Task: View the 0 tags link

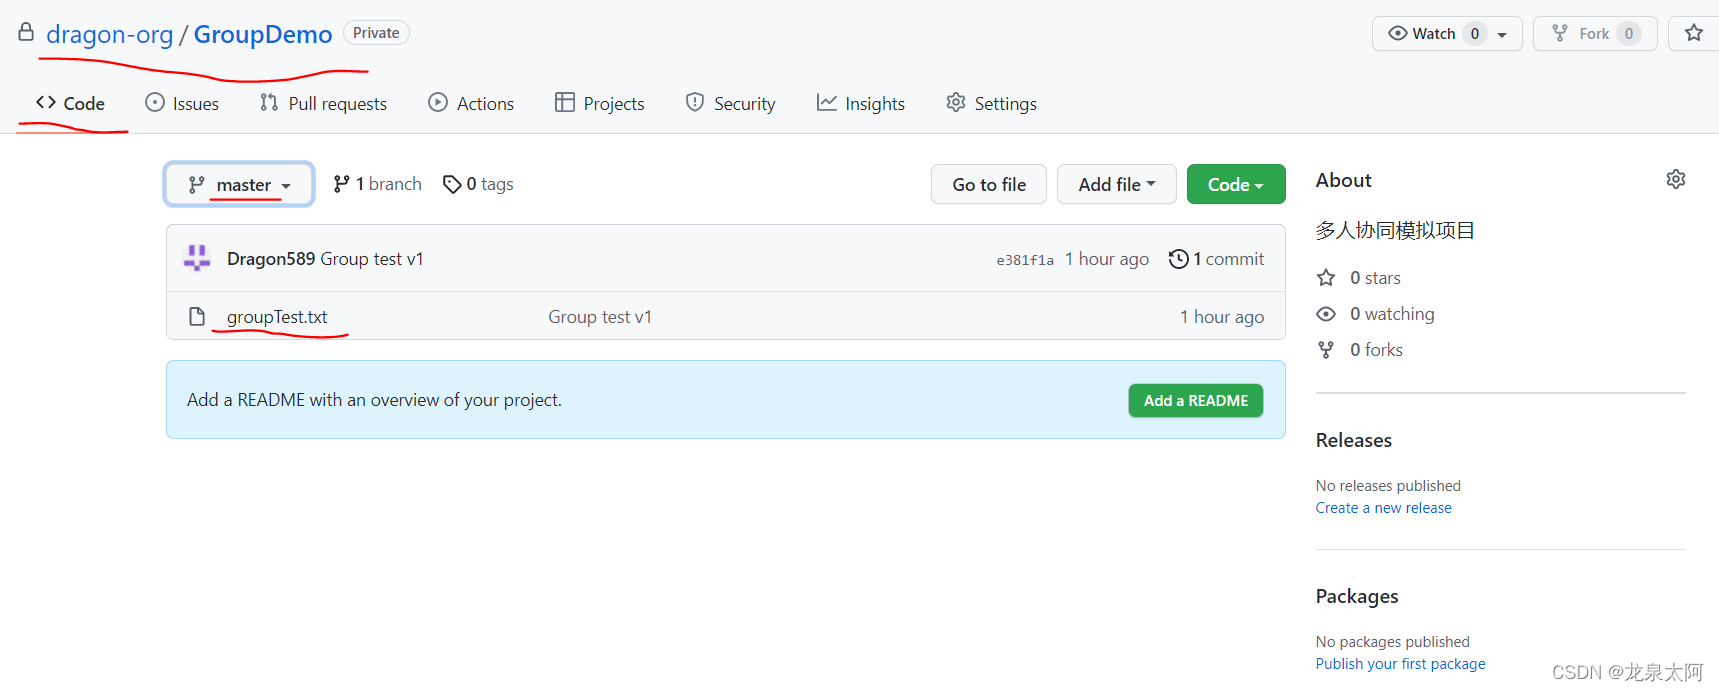Action: pos(478,184)
